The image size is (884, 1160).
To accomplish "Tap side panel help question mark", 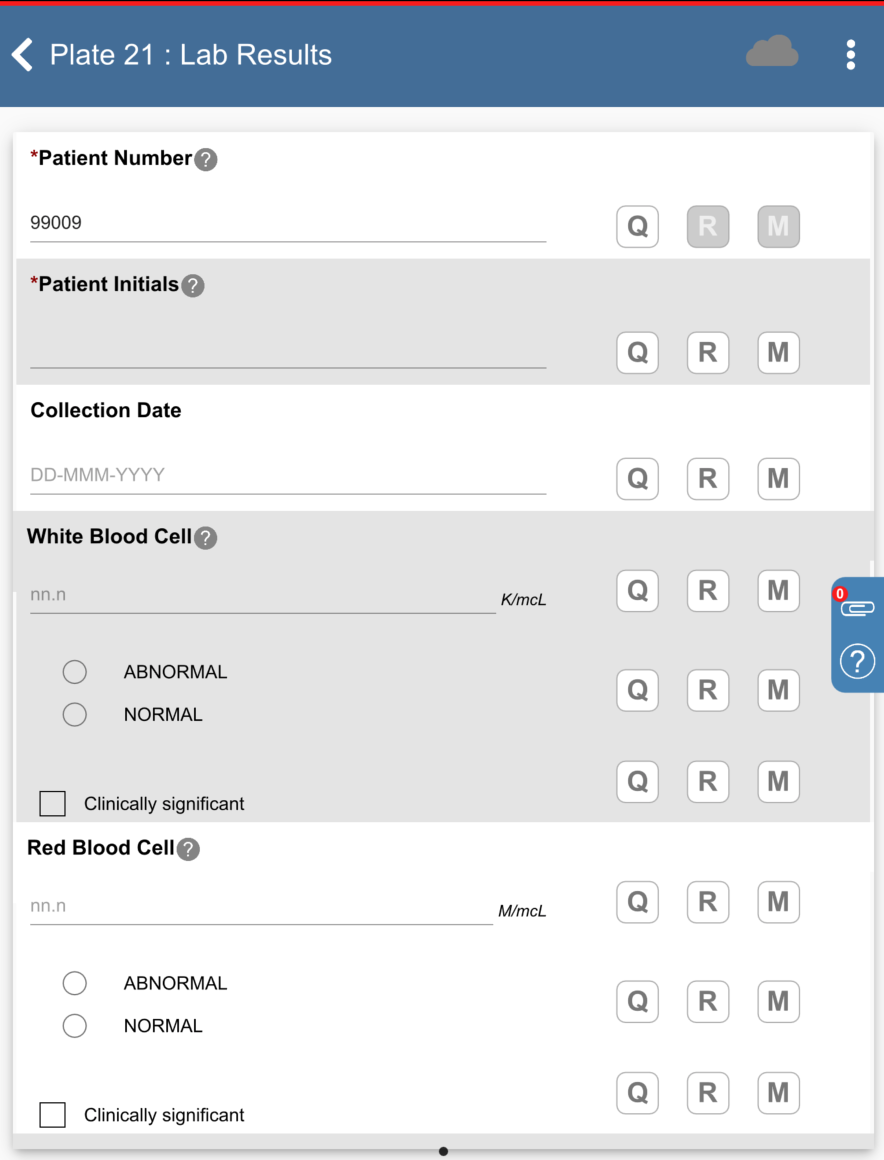I will [x=857, y=661].
